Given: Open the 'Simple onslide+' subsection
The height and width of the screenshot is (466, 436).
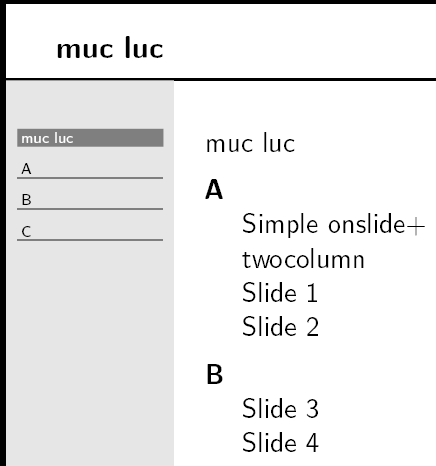Looking at the screenshot, I should point(333,224).
